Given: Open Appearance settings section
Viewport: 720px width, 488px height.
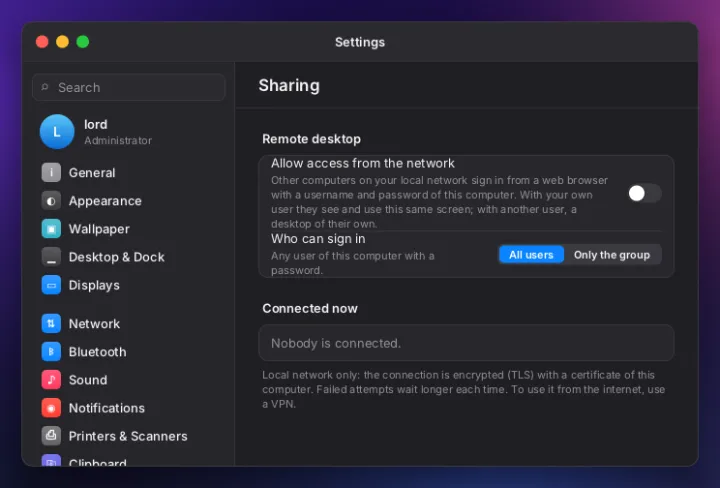Looking at the screenshot, I should pos(105,201).
